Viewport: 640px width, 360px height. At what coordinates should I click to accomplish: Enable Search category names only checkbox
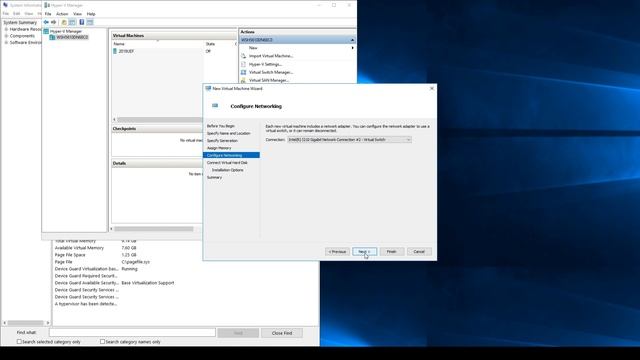(102, 342)
